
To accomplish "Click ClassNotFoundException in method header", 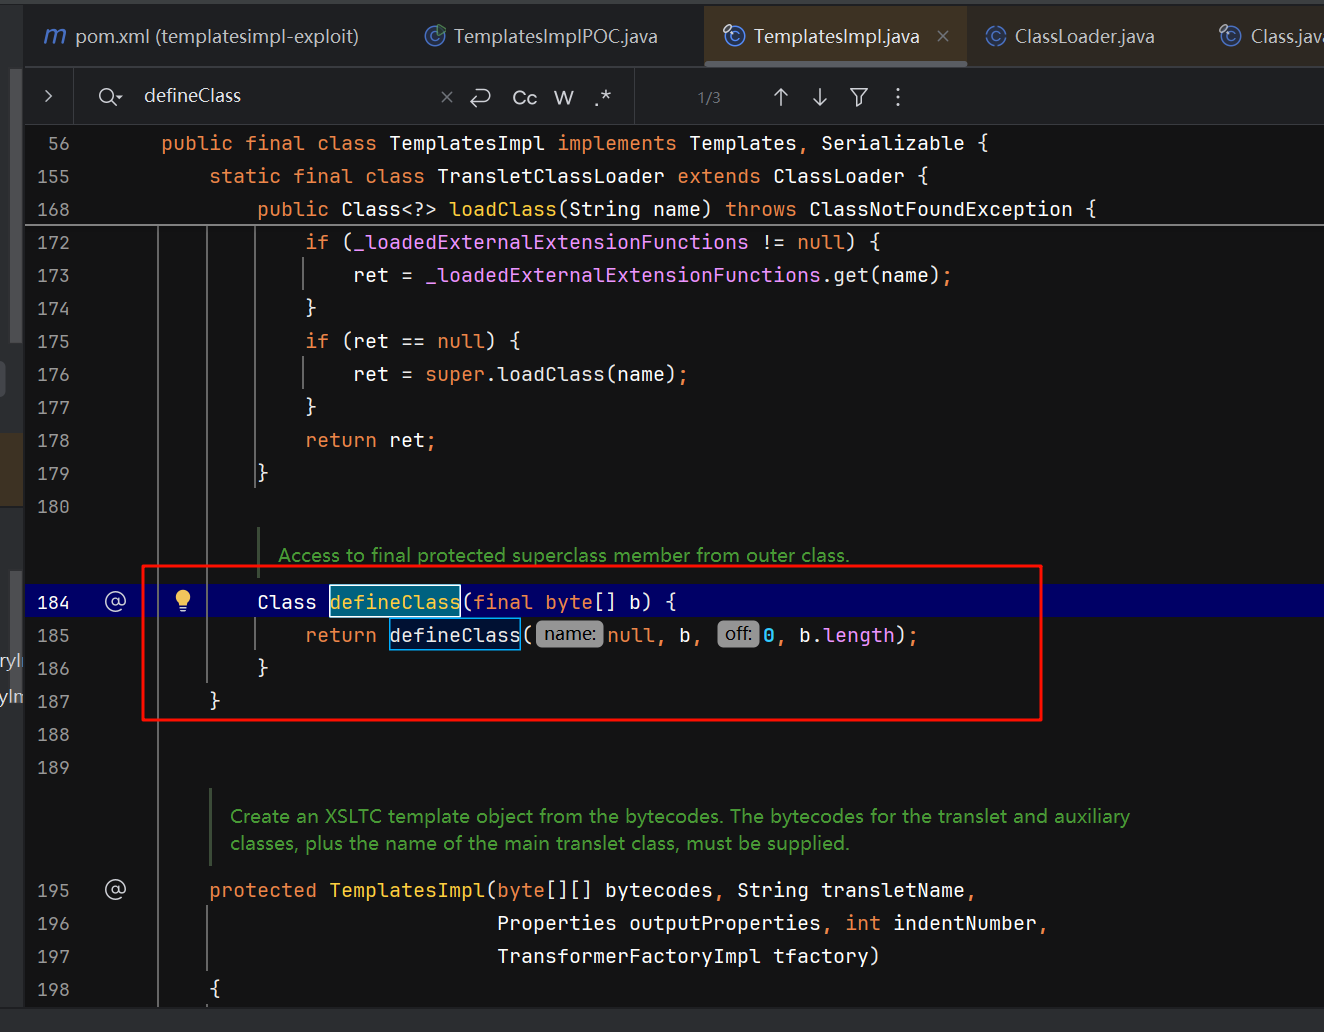I will coord(941,209).
